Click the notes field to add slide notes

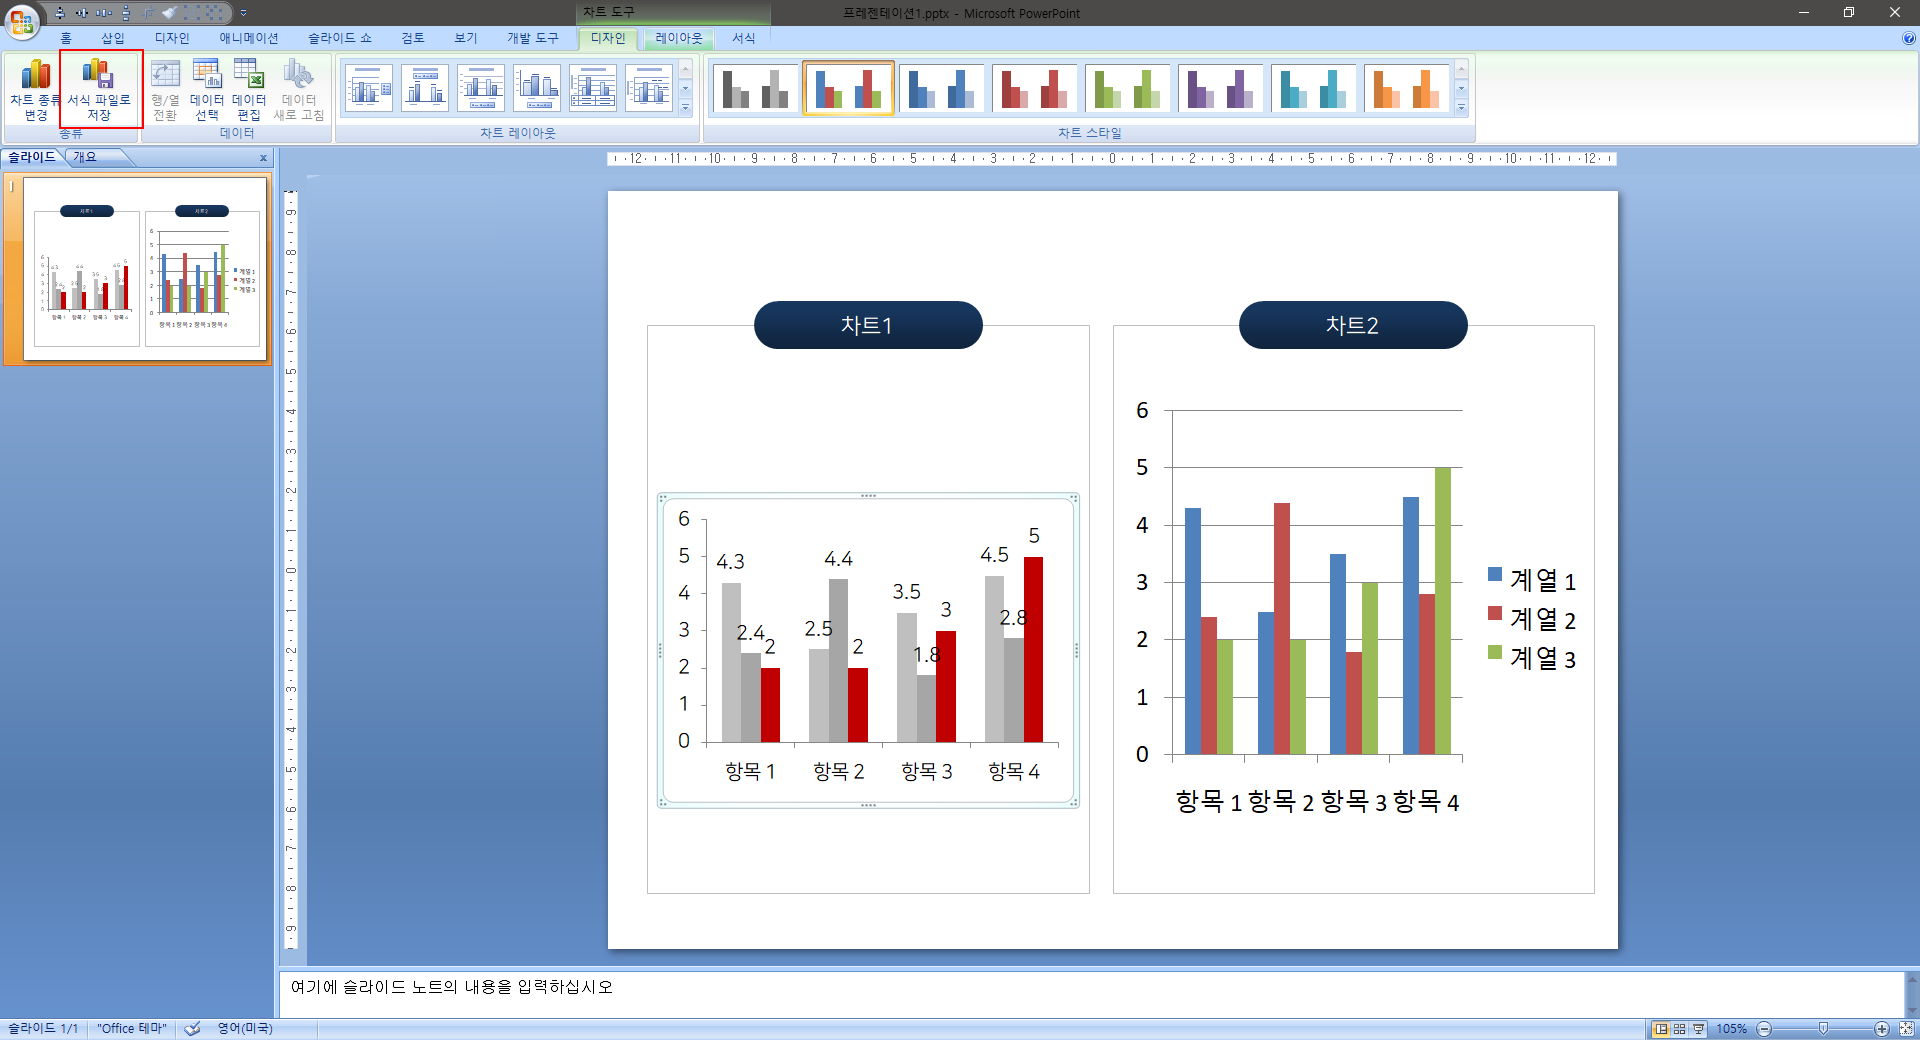point(1092,994)
